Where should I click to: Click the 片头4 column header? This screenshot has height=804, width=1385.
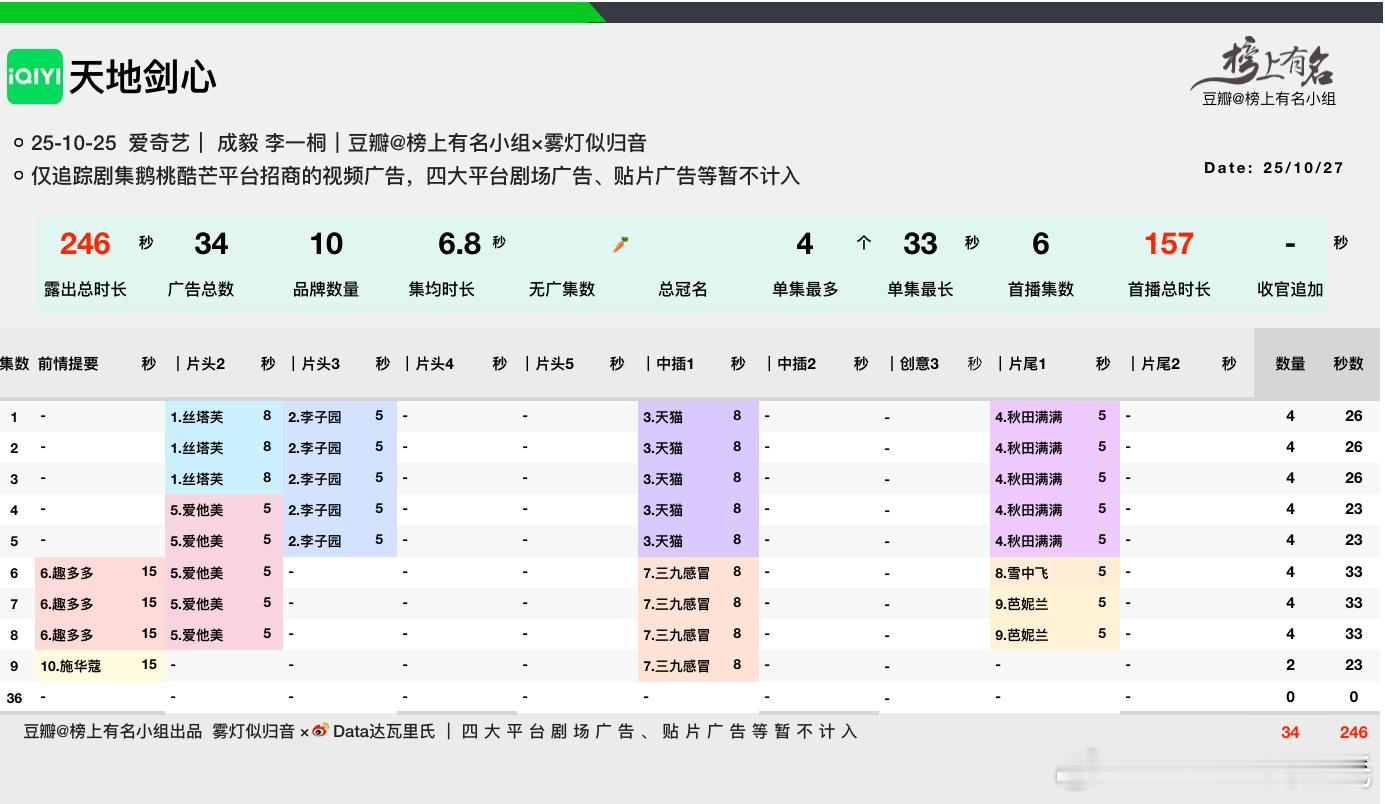(x=435, y=364)
